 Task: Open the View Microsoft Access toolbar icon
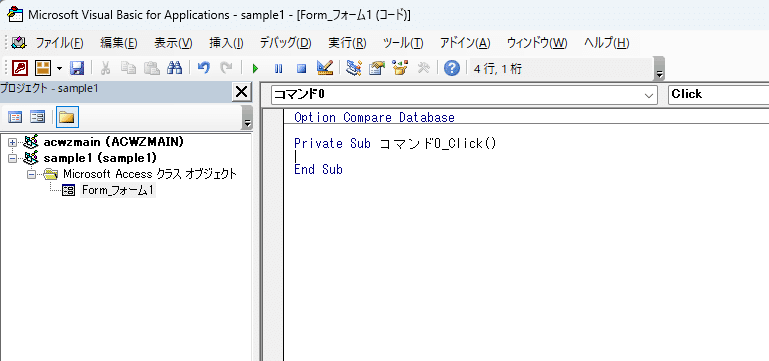[20, 68]
